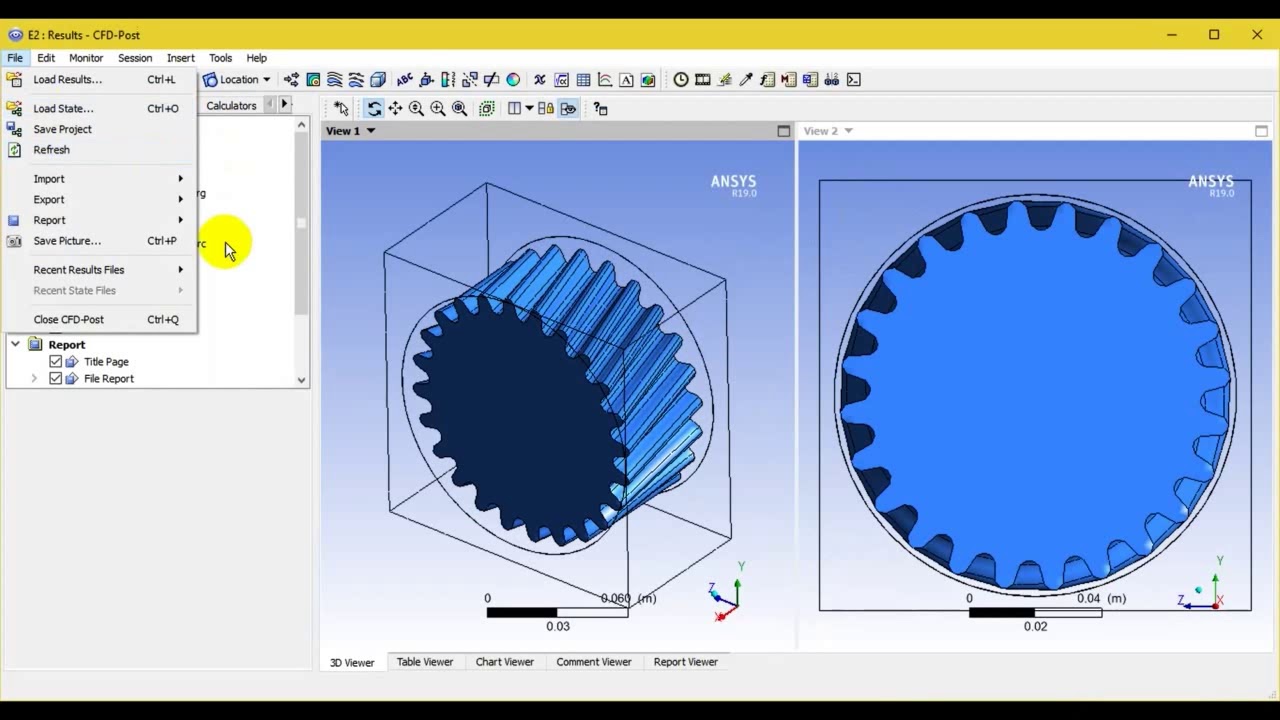This screenshot has width=1280, height=720.
Task: Open the Function Calculator icon
Action: click(x=767, y=80)
